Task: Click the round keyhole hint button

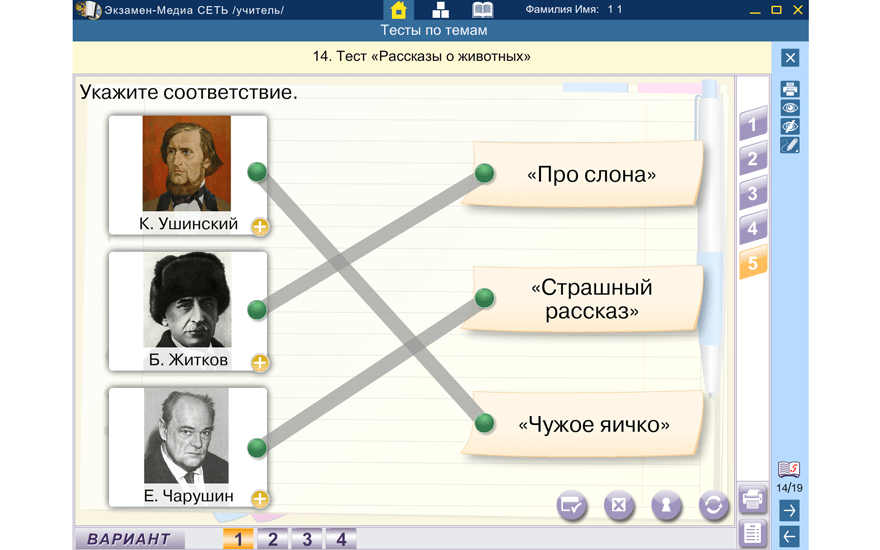Action: (666, 505)
